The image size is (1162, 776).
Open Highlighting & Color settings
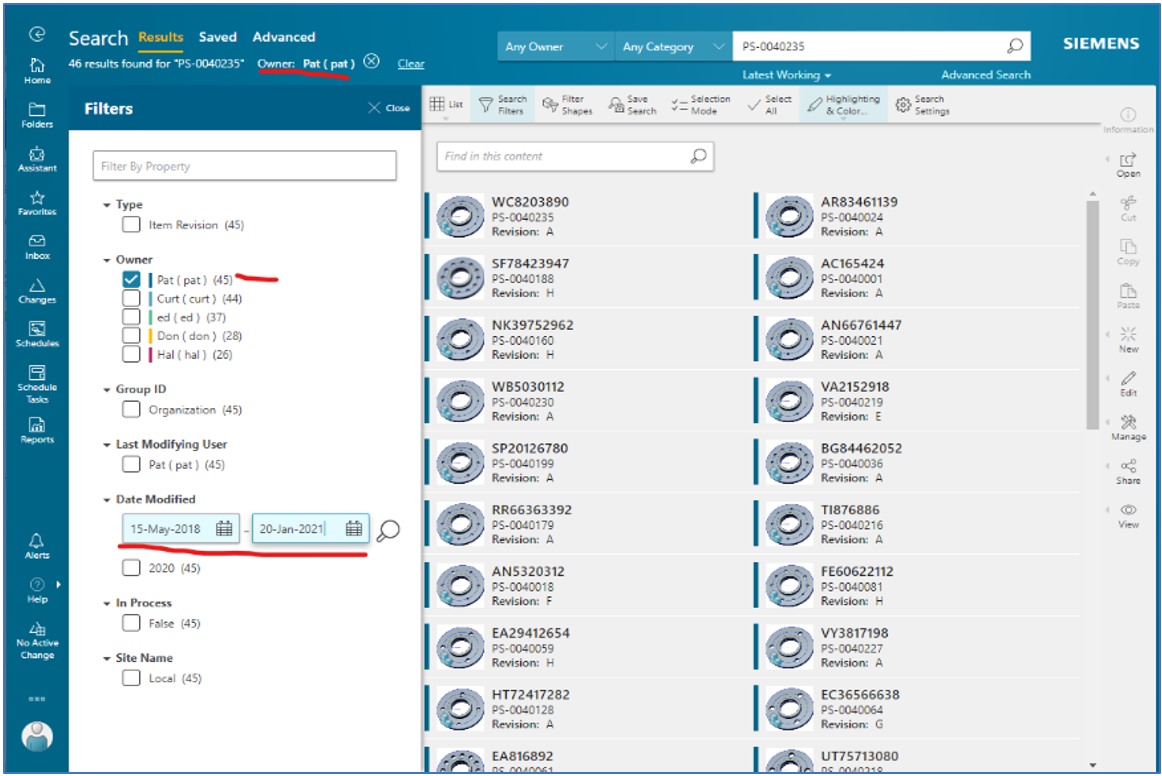843,104
